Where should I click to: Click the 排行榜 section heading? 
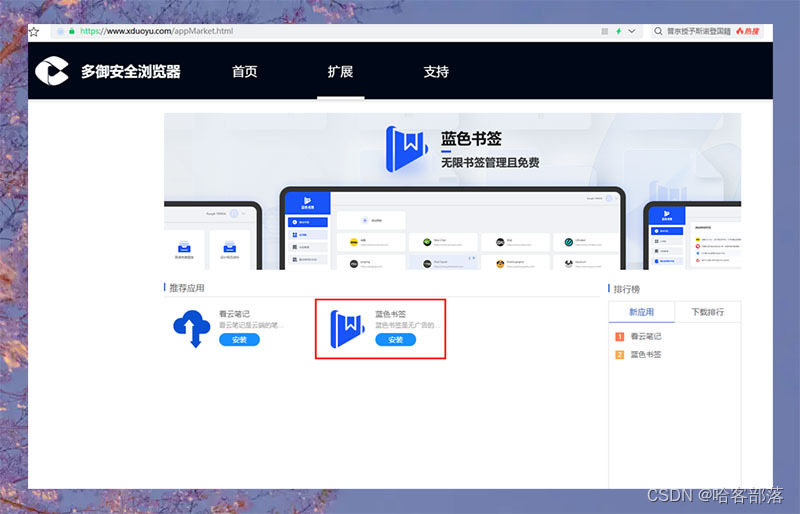pos(627,289)
